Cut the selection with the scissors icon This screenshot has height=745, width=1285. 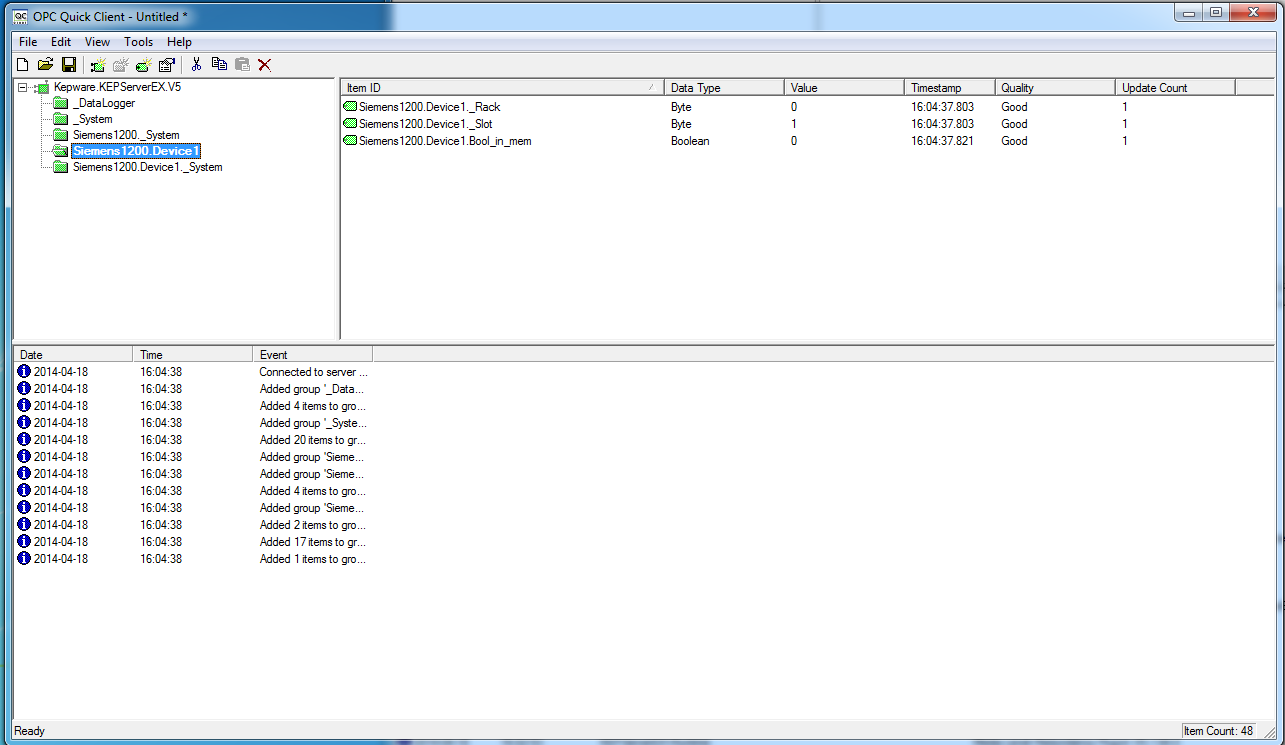click(x=197, y=65)
